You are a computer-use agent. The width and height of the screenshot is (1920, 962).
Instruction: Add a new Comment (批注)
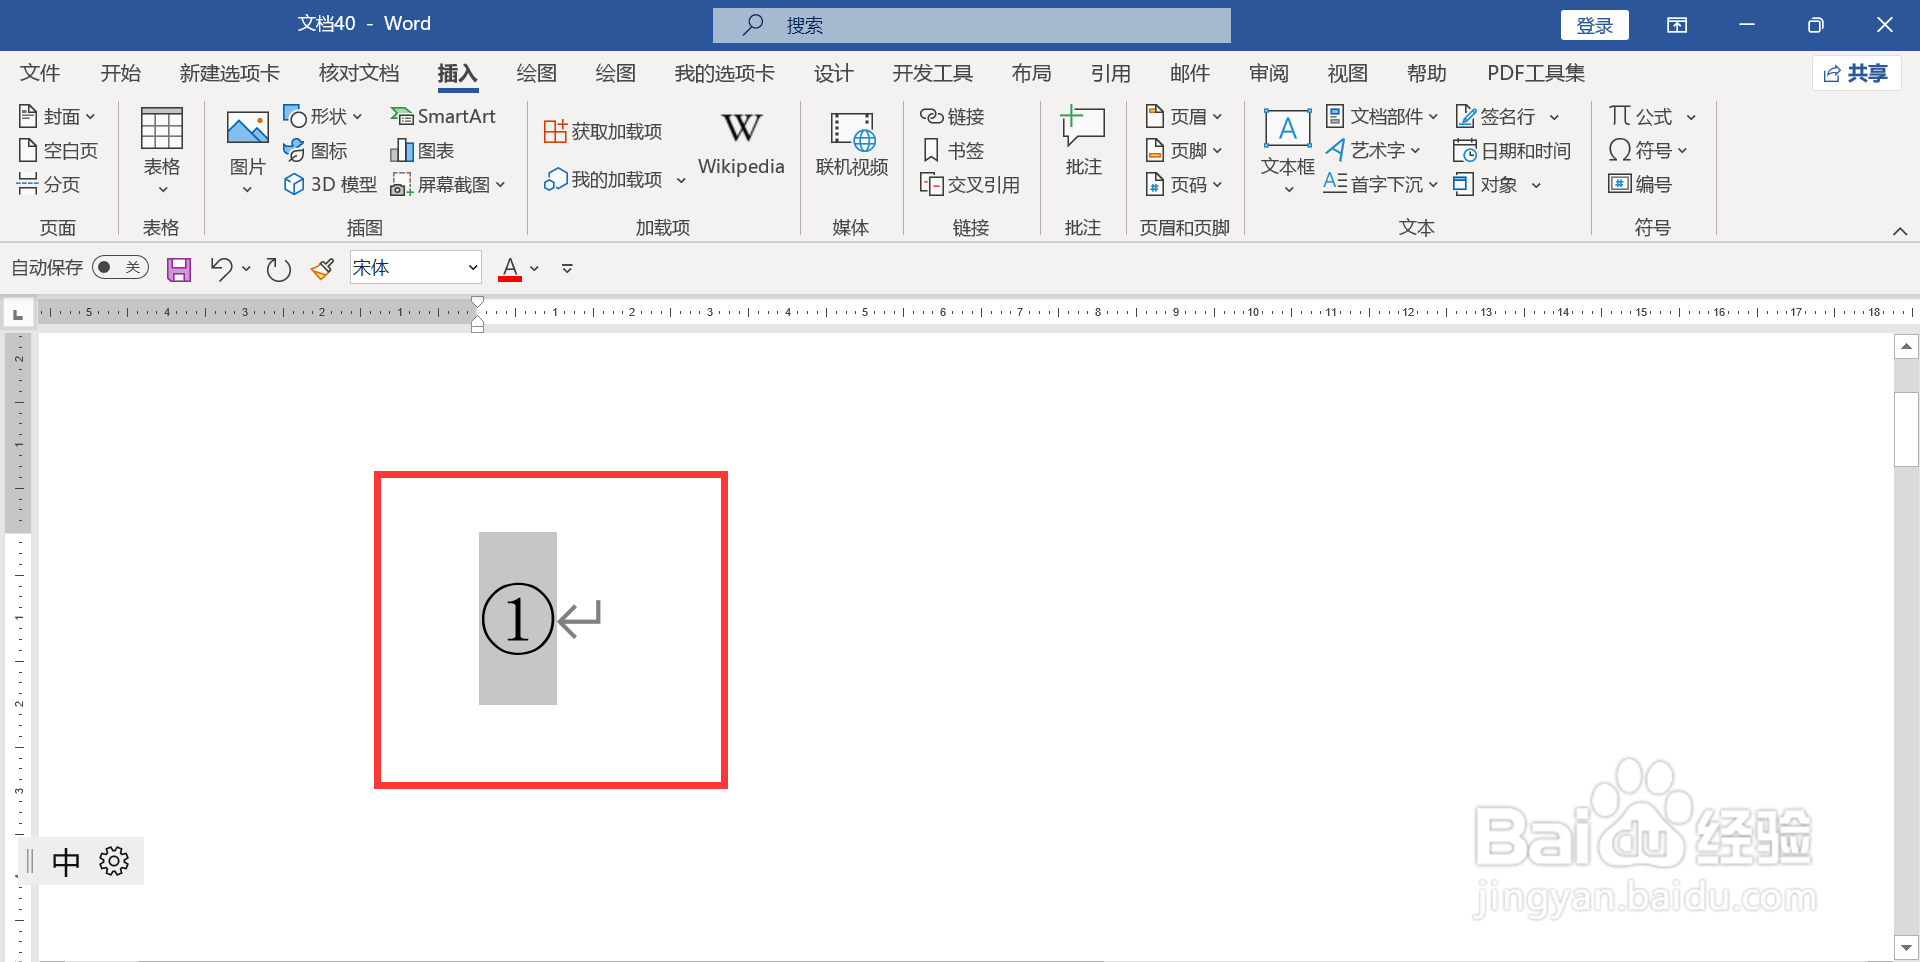(1083, 142)
